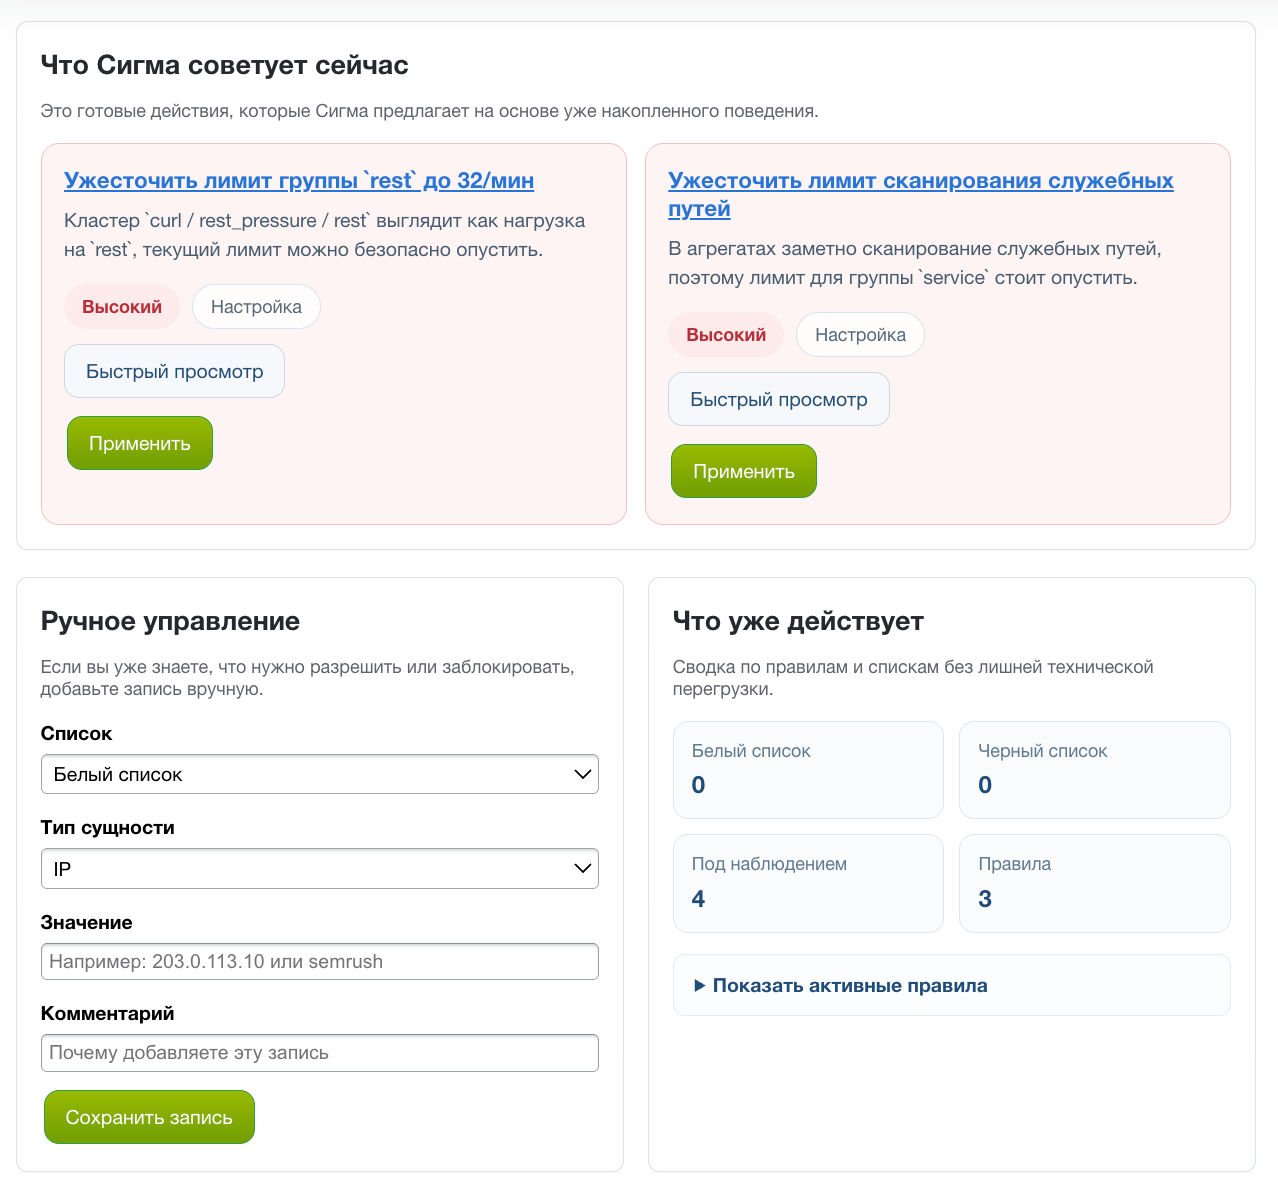
Task: Click 'Высокий' badge in the service paths card
Action: tap(726, 335)
